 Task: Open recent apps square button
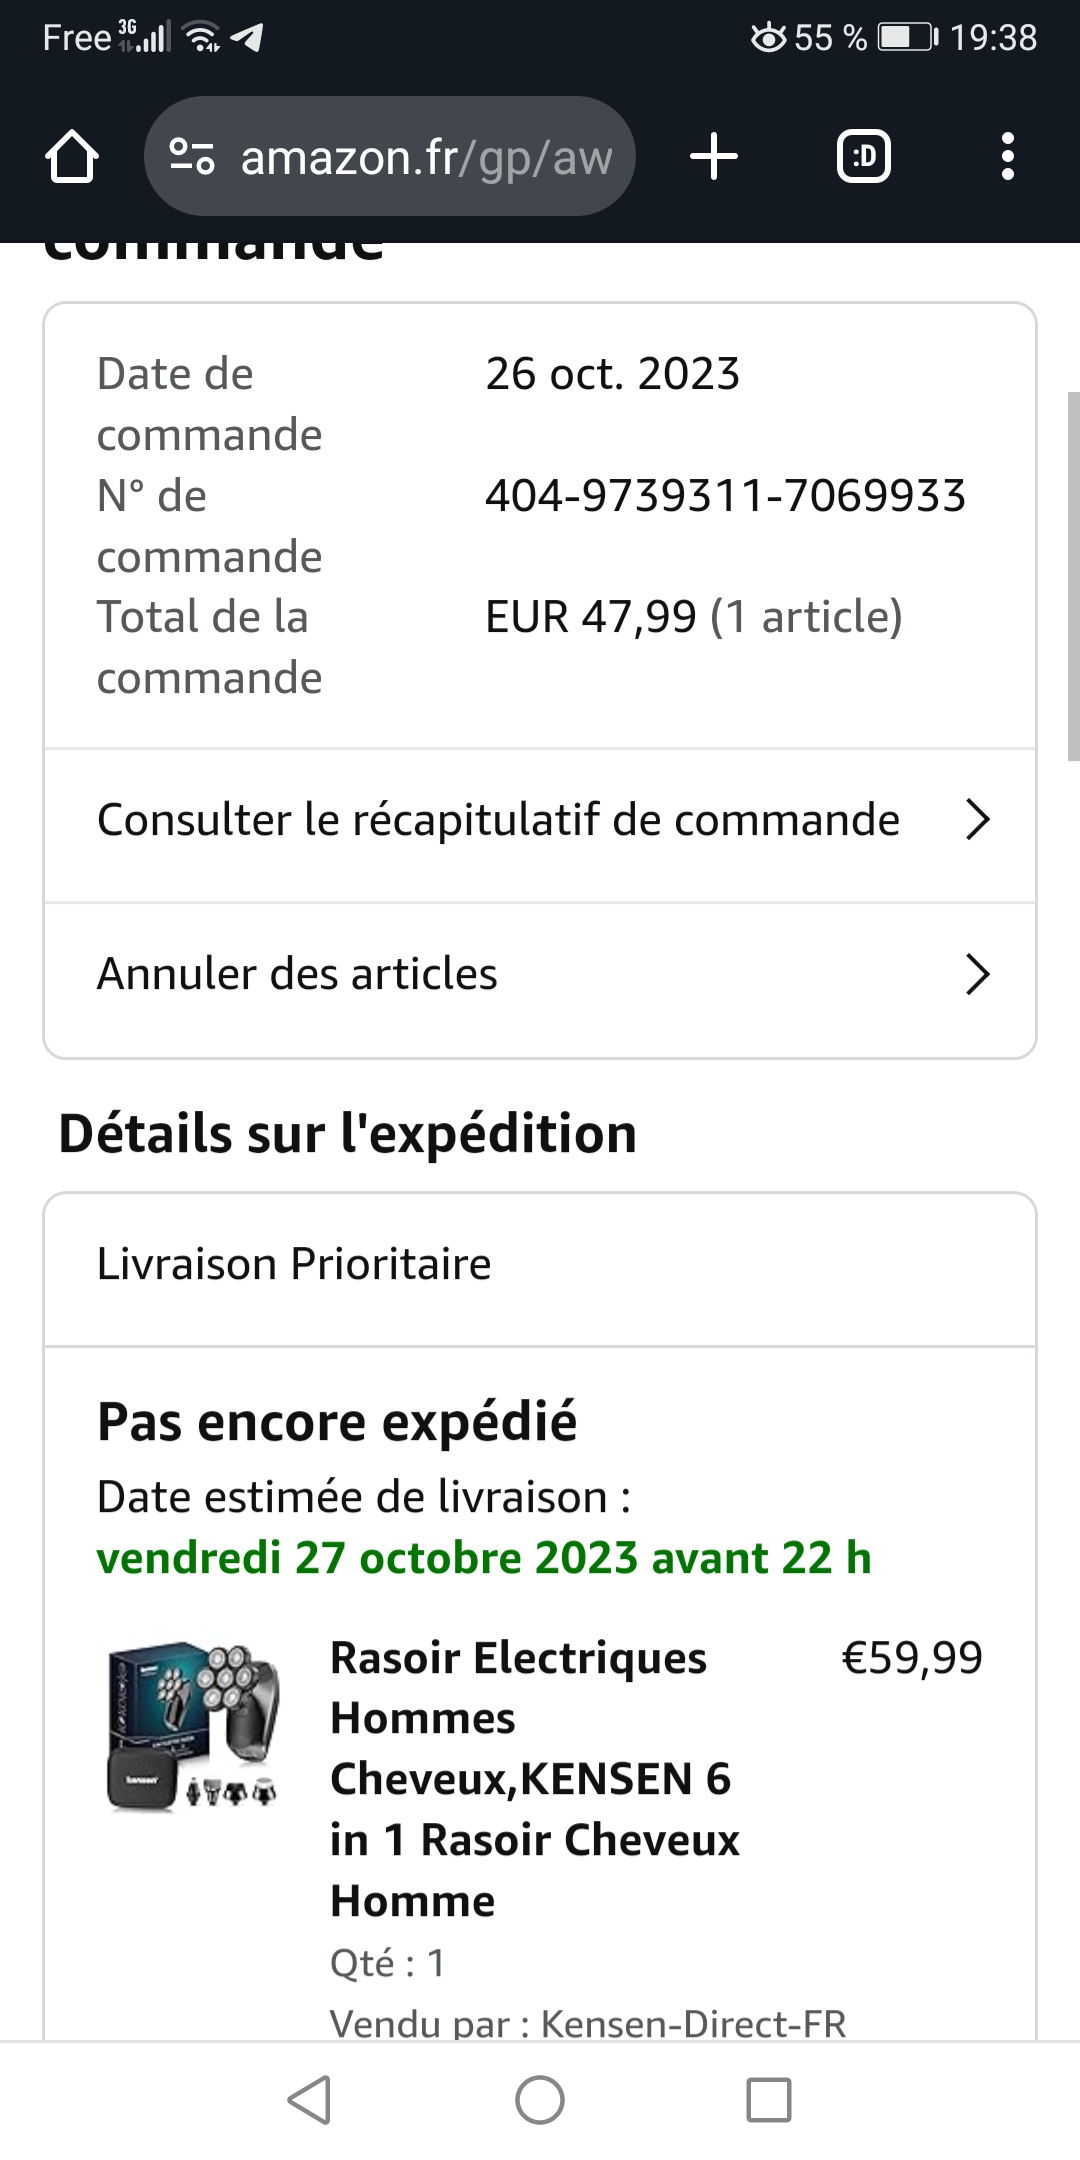769,2099
